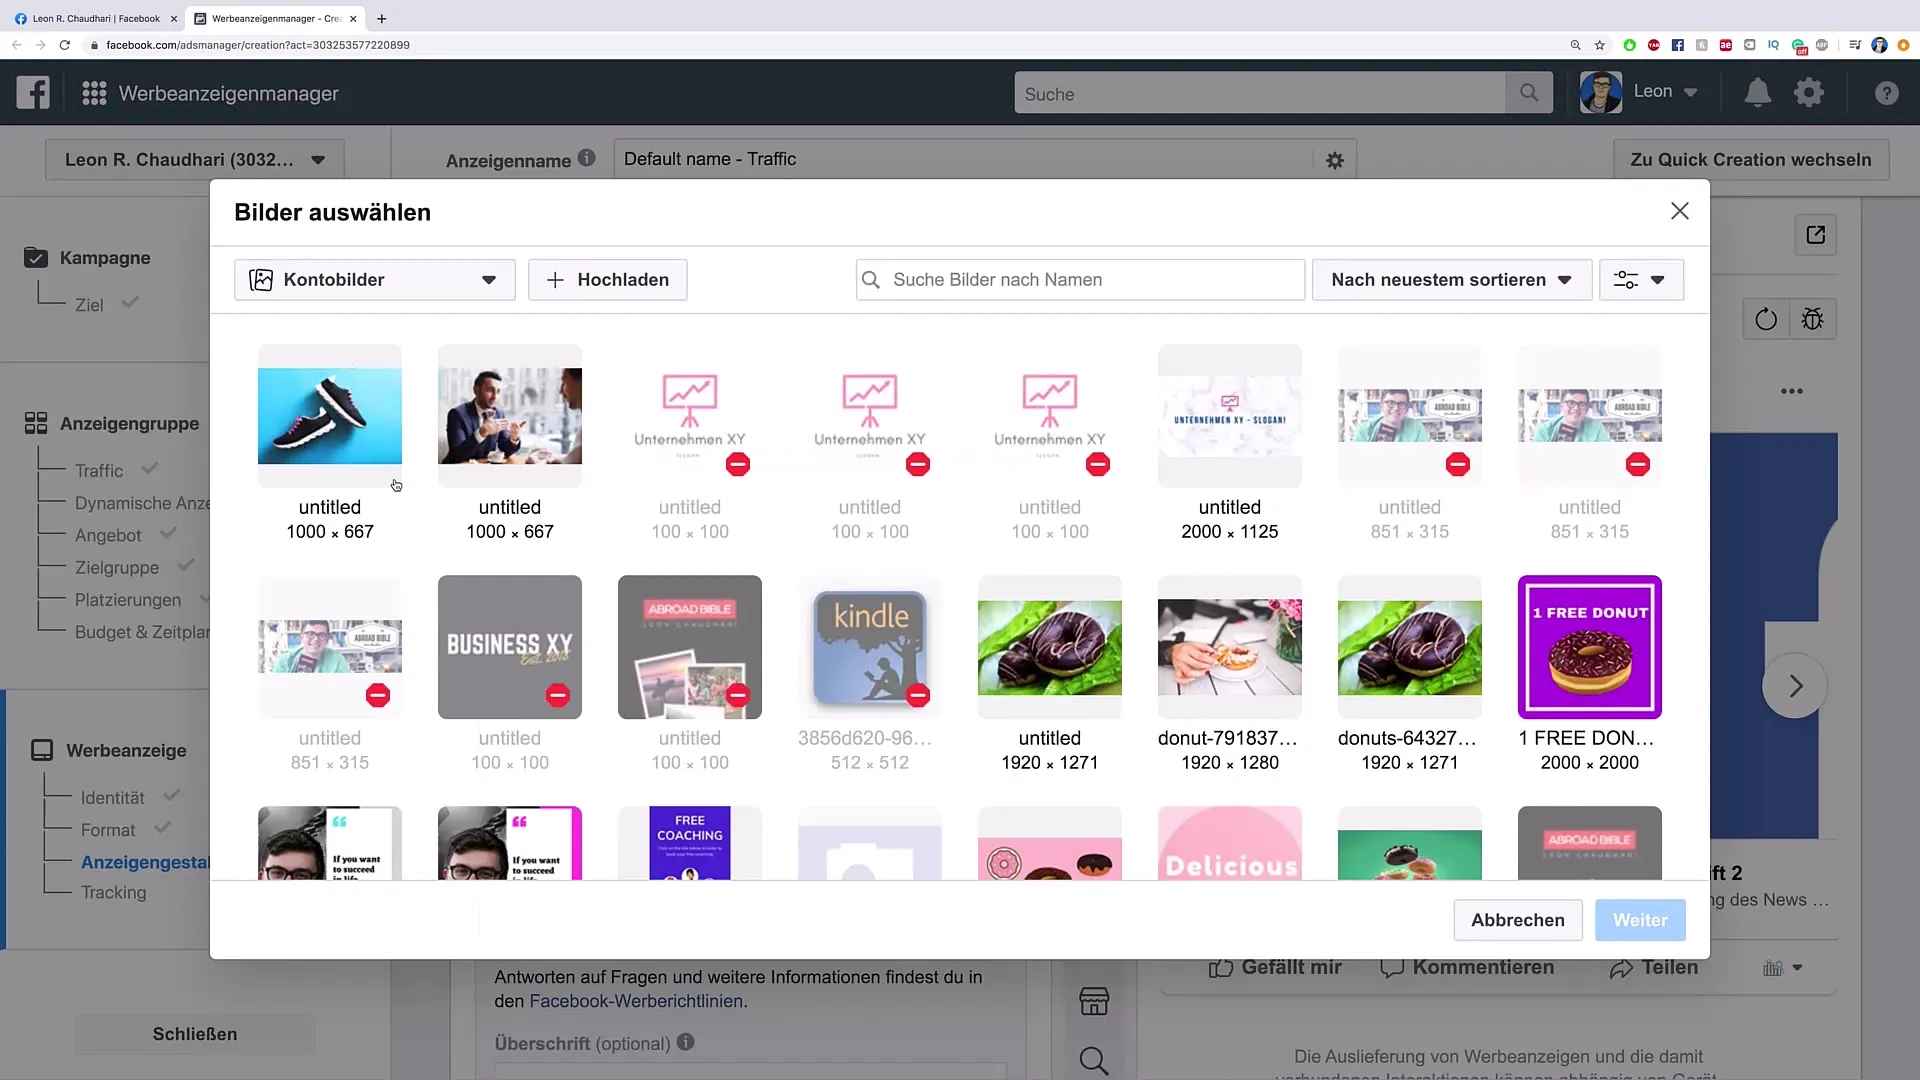
Task: Open Zielgruppe section in sidebar
Action: click(x=117, y=568)
